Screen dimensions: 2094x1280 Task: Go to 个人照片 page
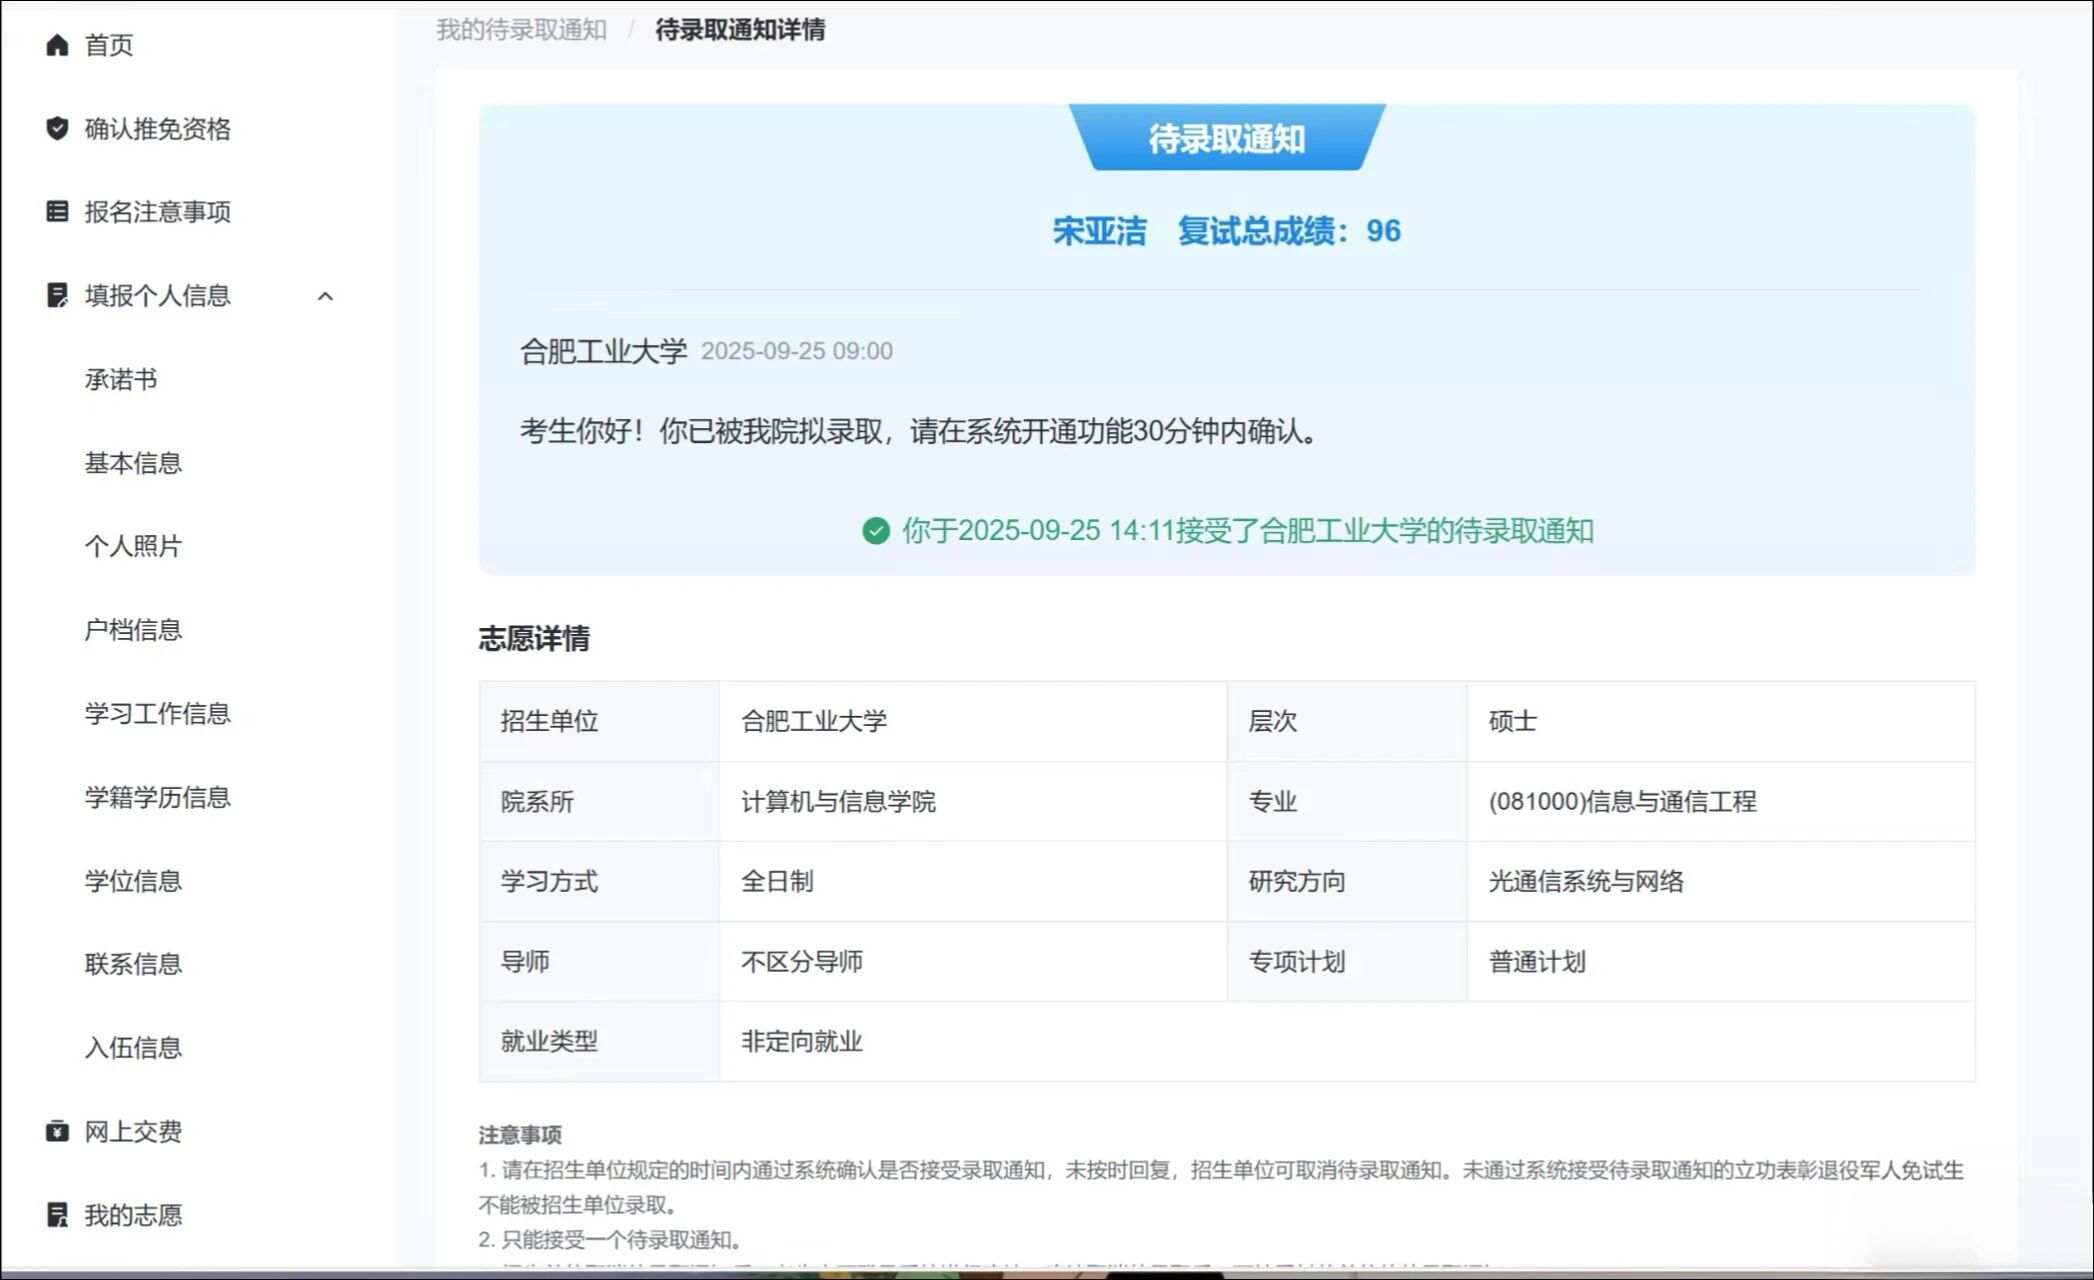click(133, 546)
